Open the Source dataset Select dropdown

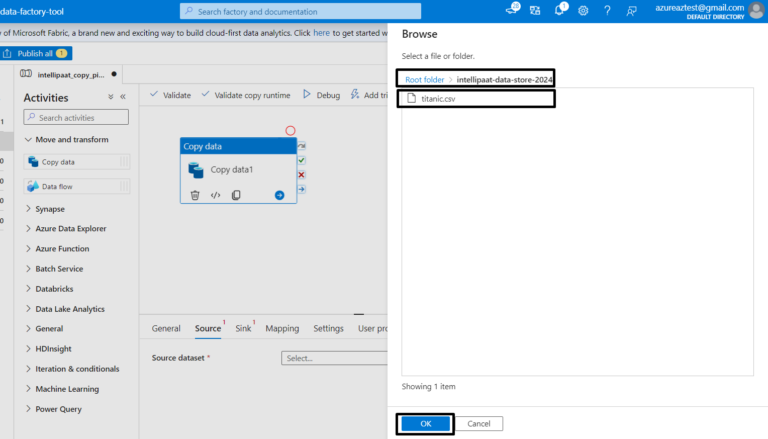[335, 358]
